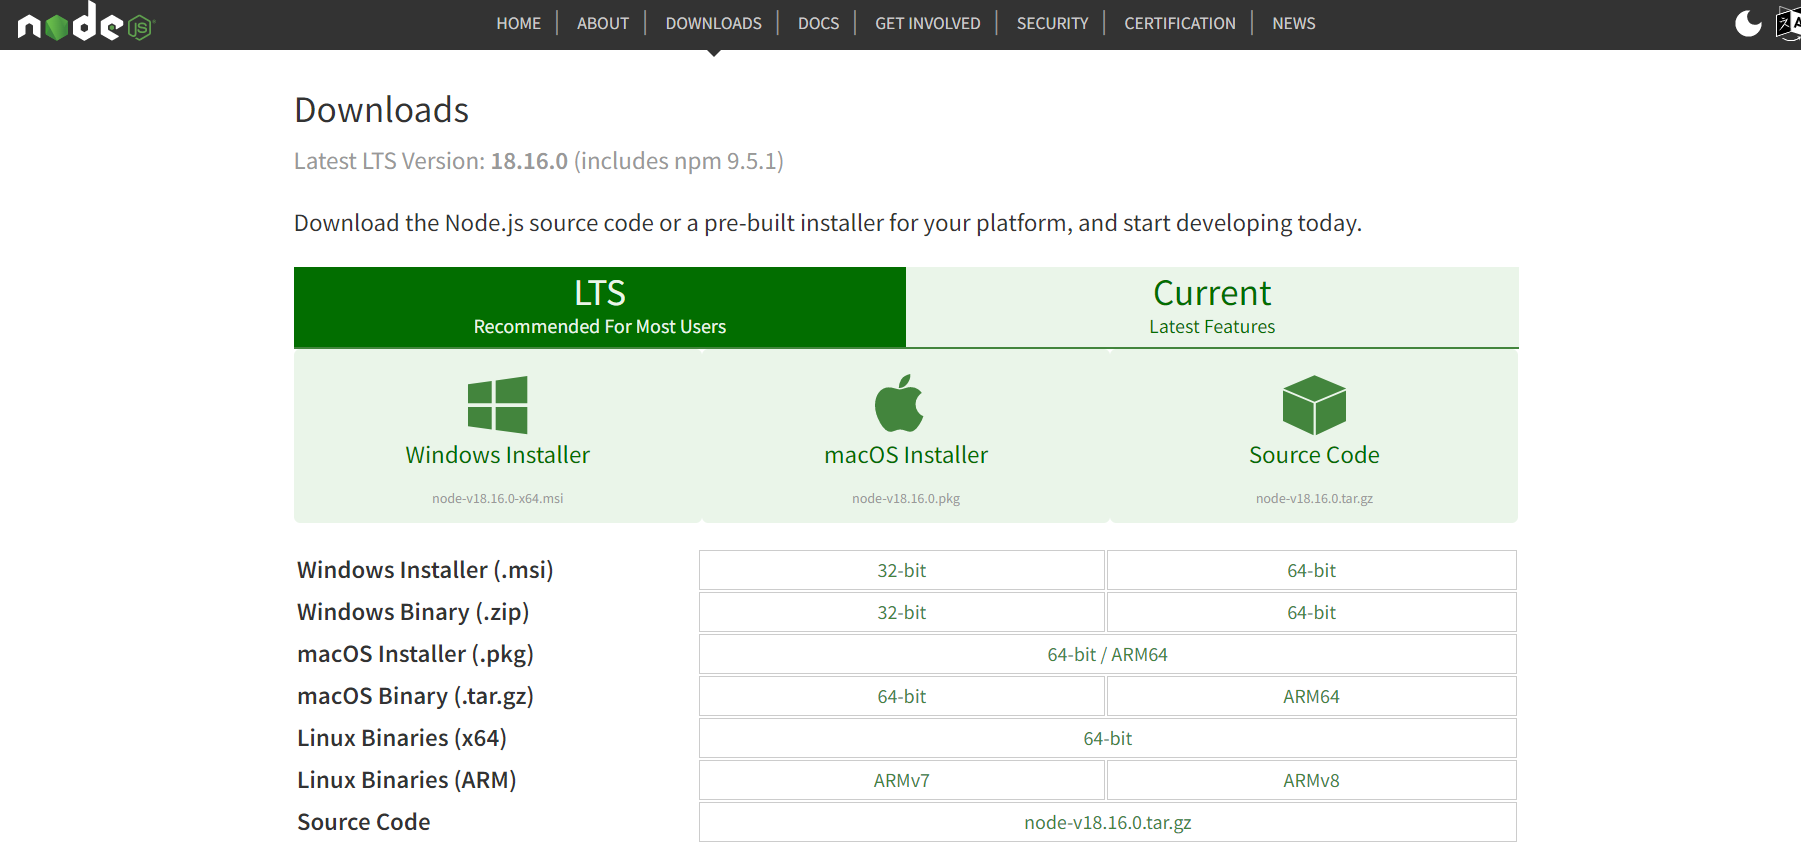Click the Apple logo icon
This screenshot has width=1801, height=852.
(x=899, y=403)
